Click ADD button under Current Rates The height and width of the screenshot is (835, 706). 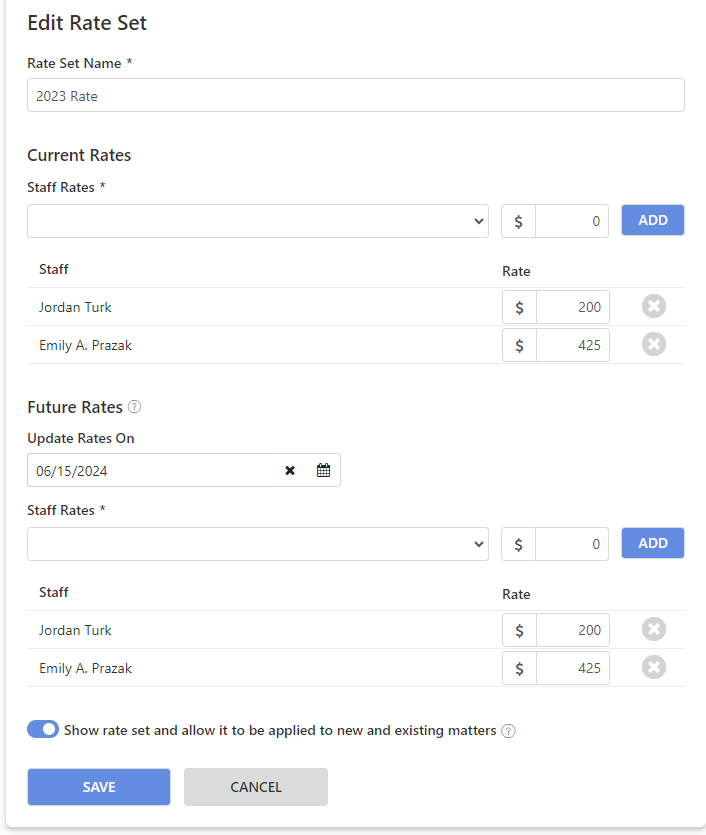653,220
